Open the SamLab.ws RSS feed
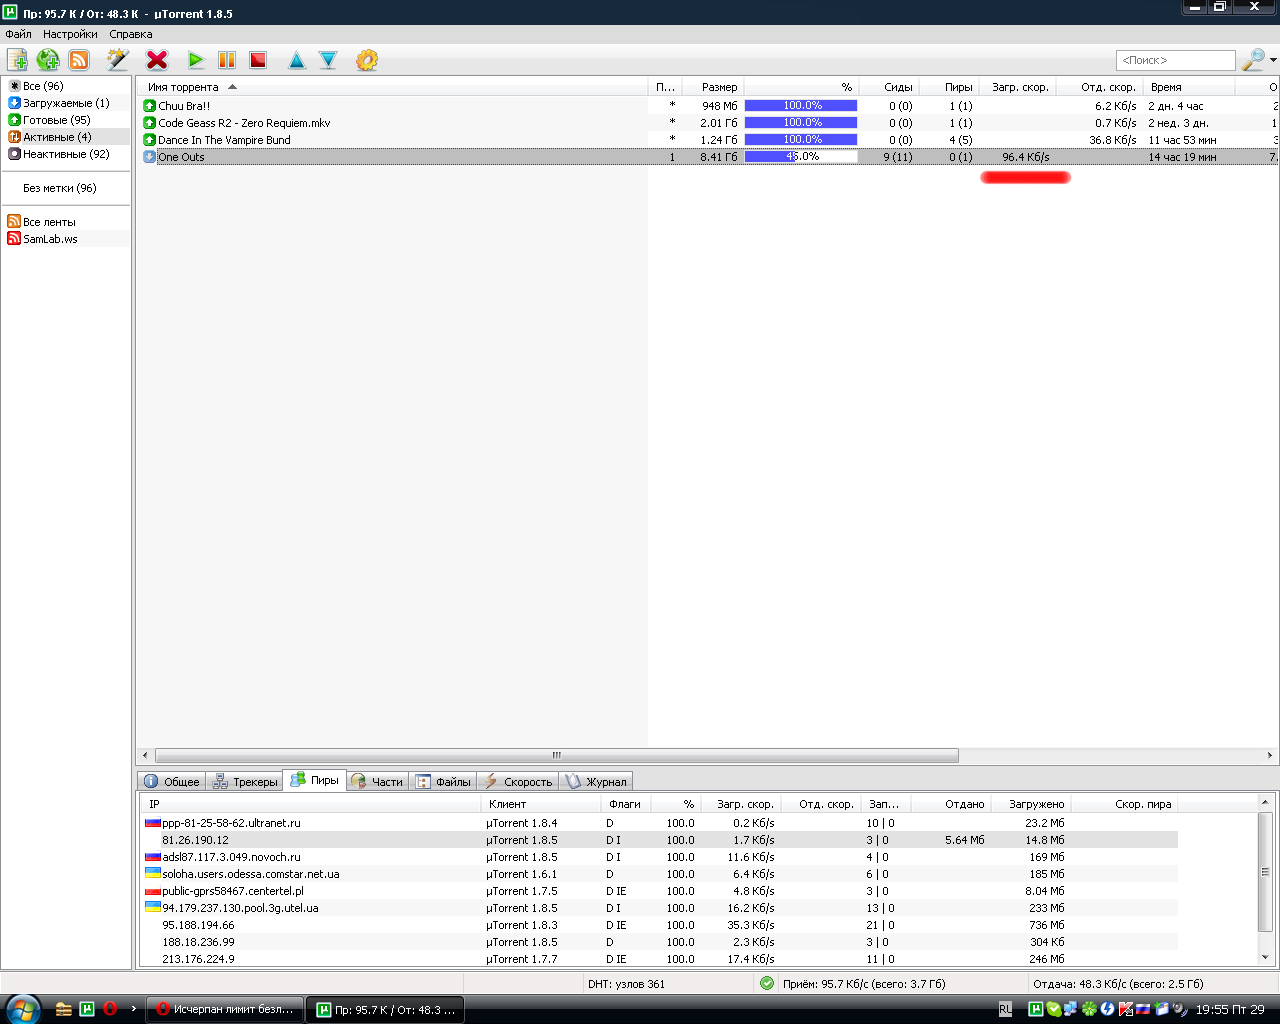 pos(50,239)
